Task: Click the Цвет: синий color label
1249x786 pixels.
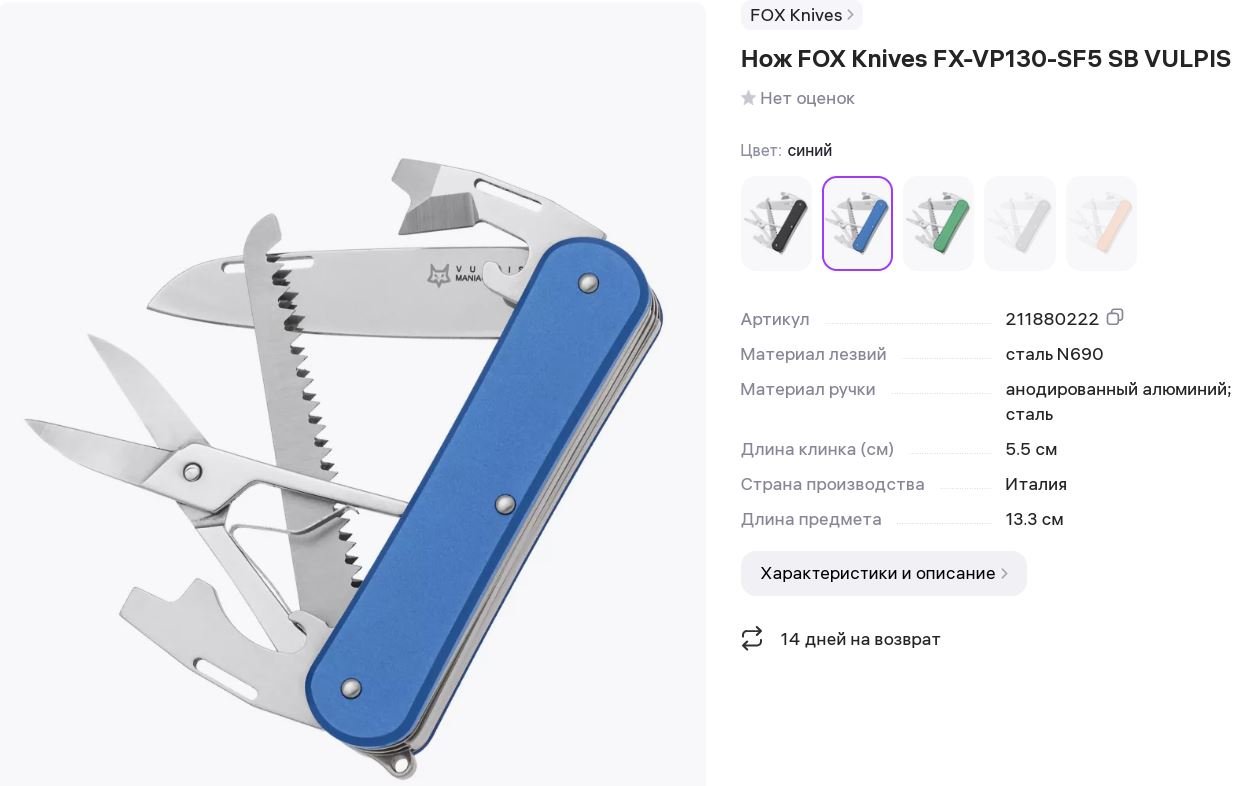Action: click(x=786, y=150)
